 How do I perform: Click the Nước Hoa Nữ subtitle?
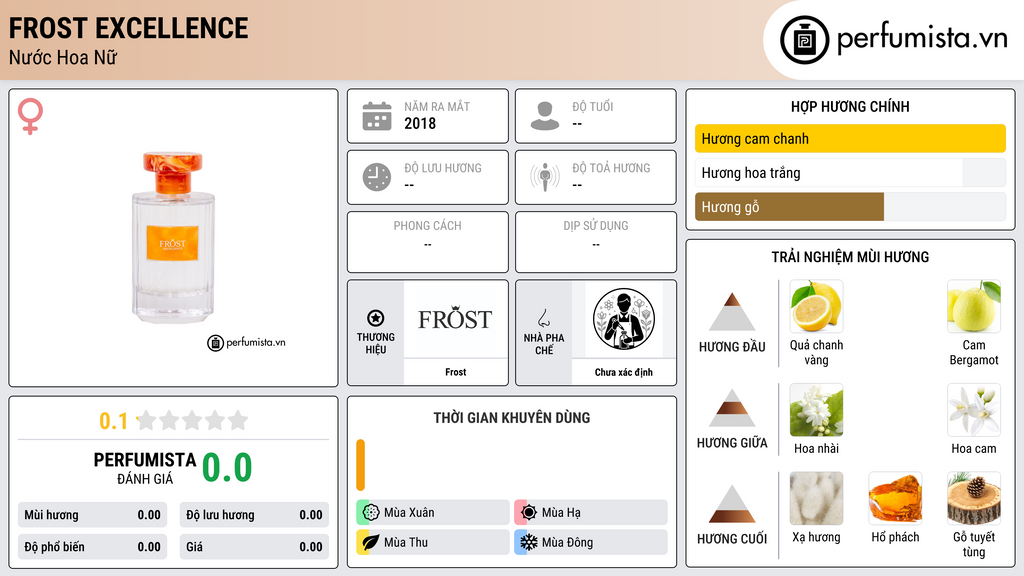63,58
